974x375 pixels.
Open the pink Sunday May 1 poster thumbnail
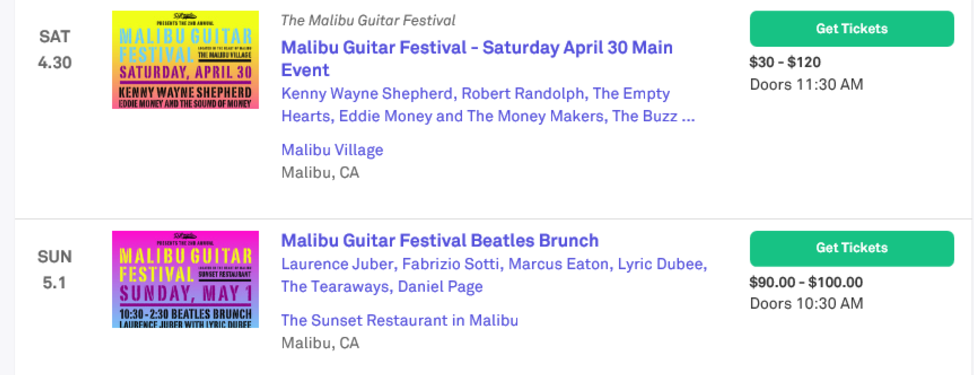(185, 279)
